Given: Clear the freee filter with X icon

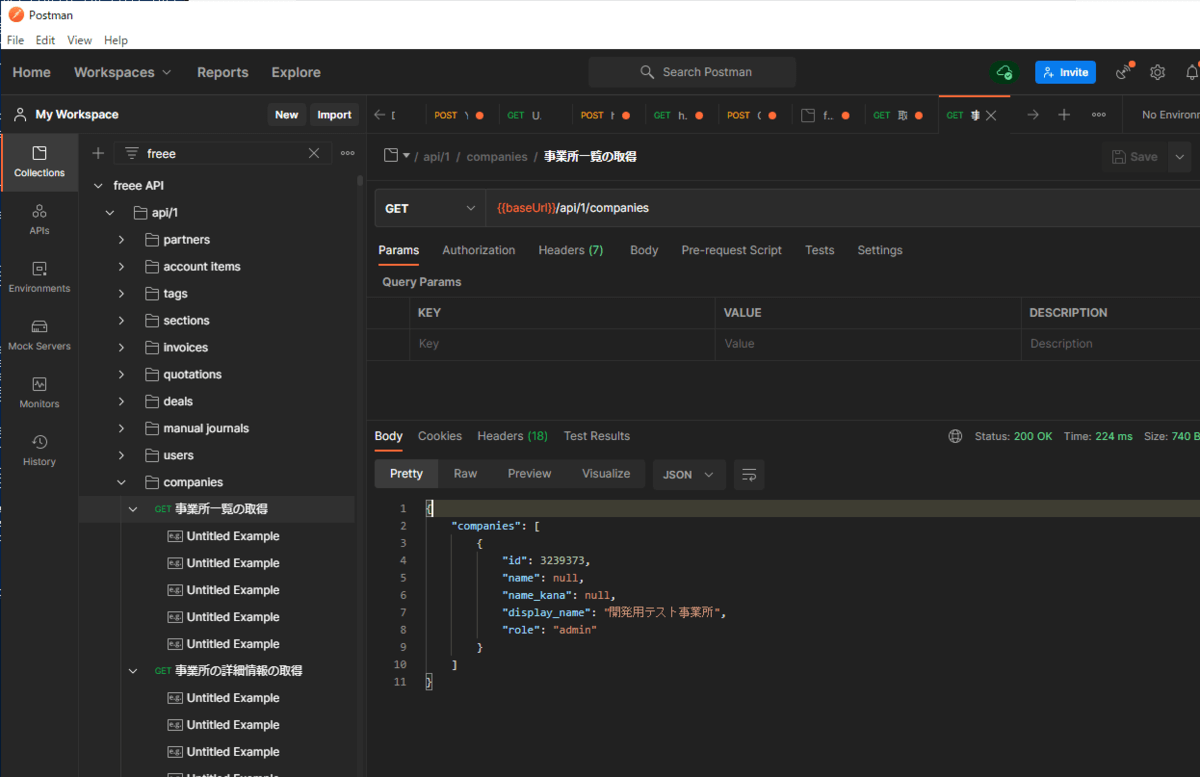Looking at the screenshot, I should tap(314, 153).
